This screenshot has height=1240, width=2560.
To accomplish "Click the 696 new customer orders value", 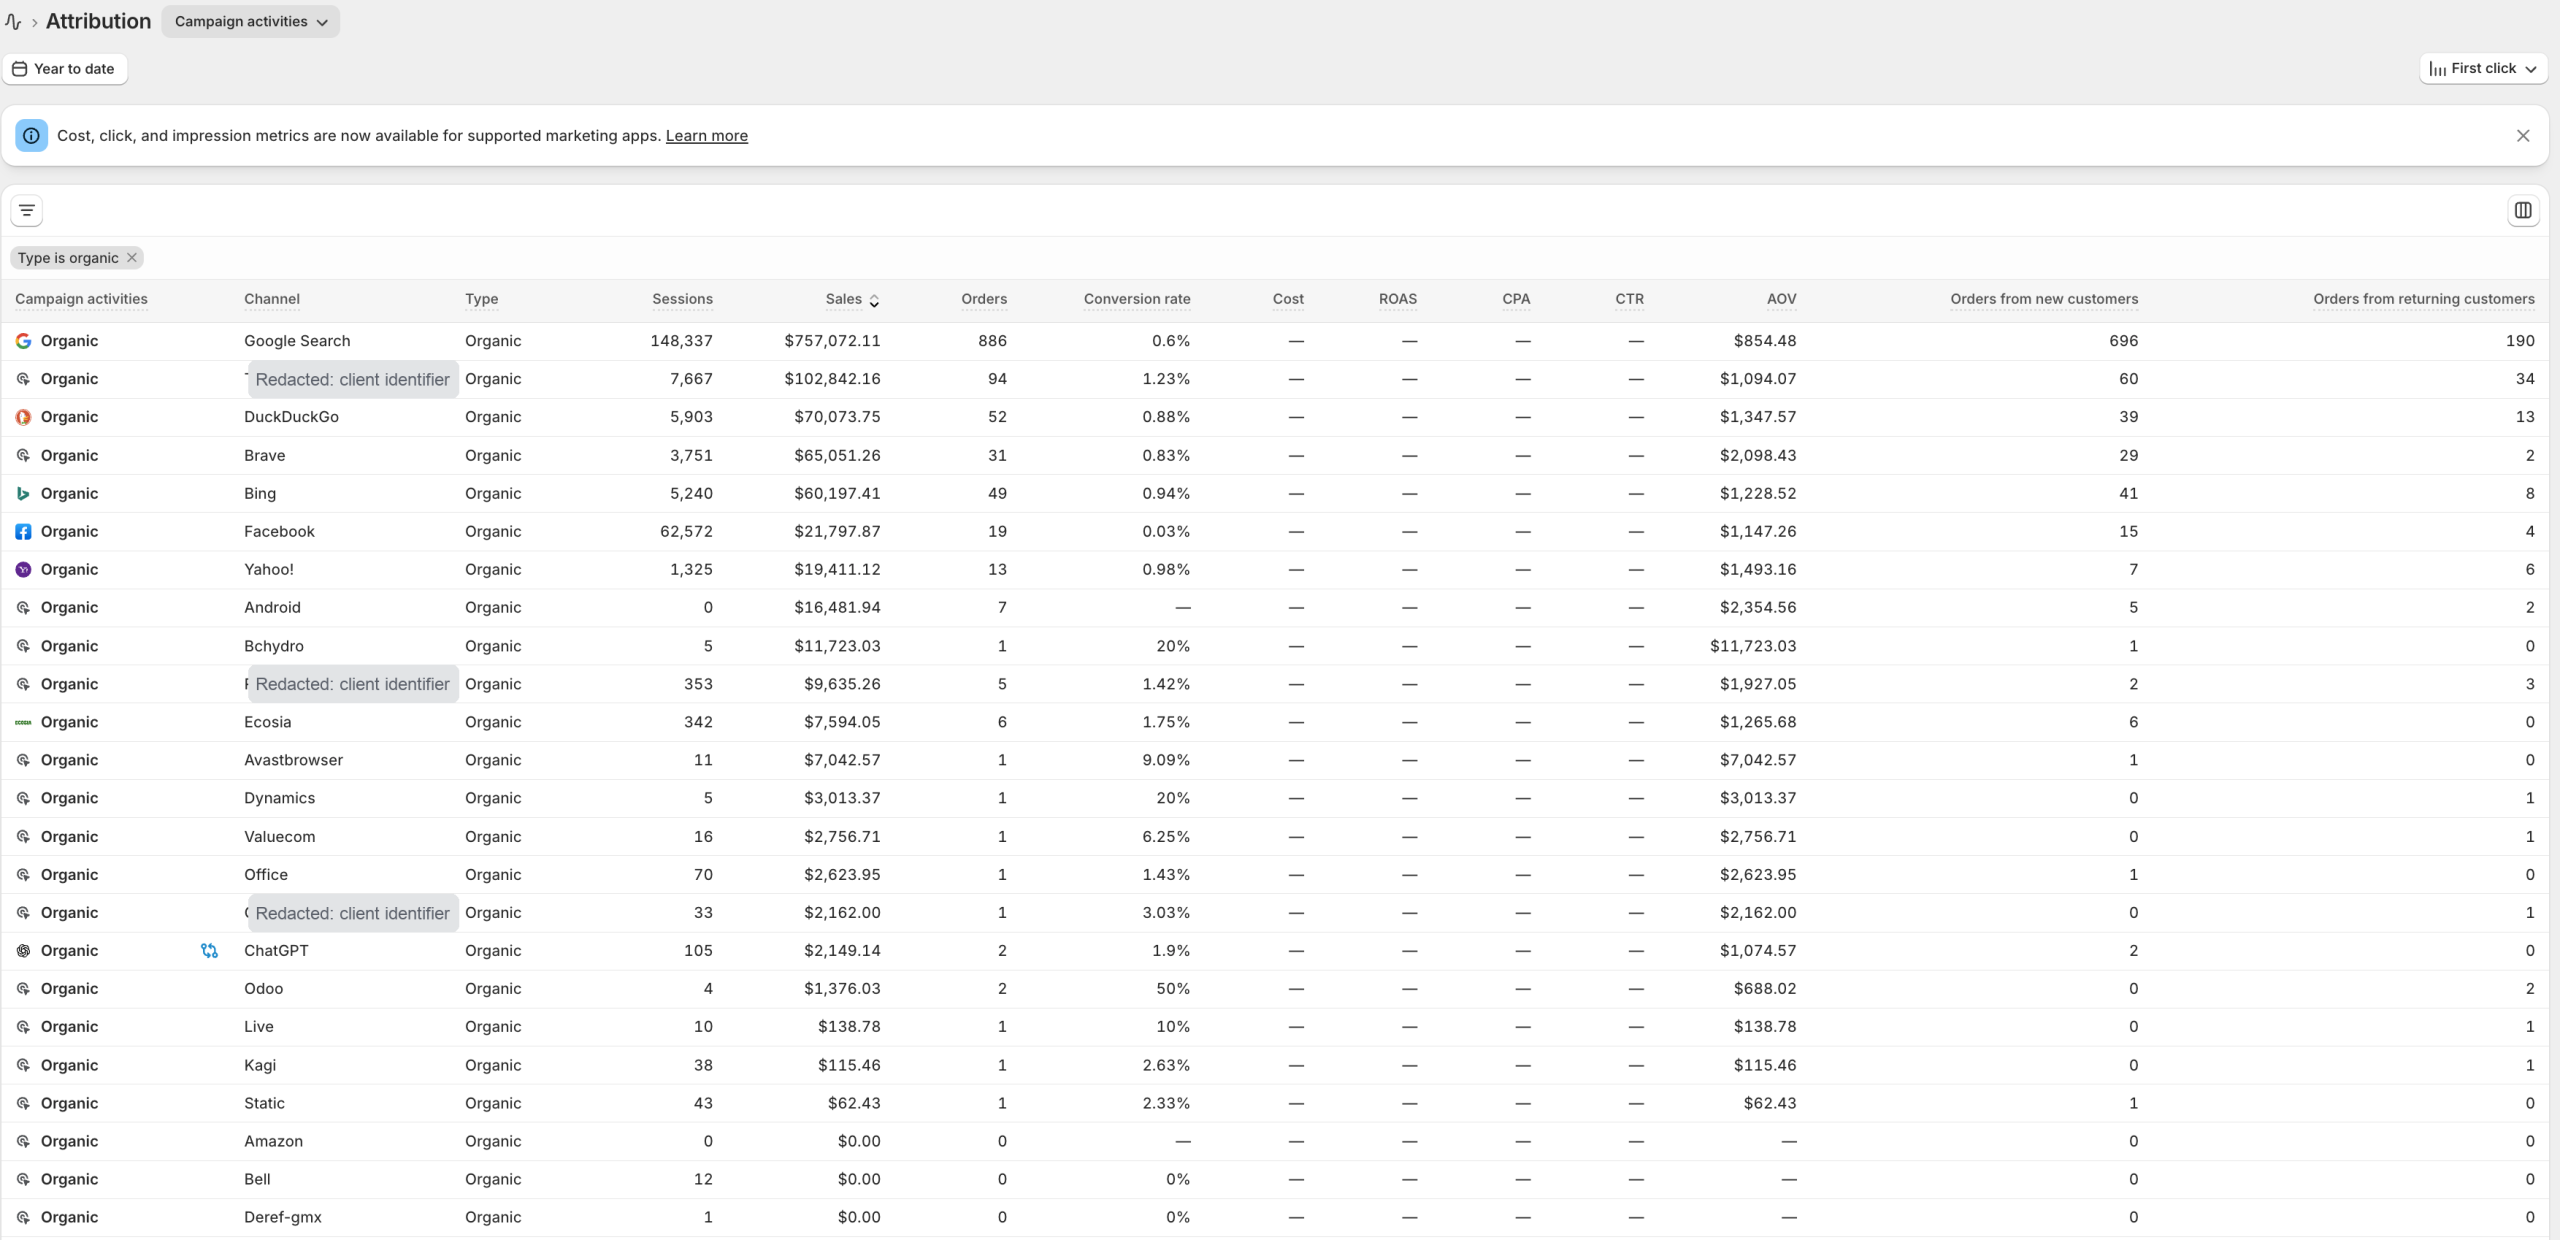I will point(2124,341).
